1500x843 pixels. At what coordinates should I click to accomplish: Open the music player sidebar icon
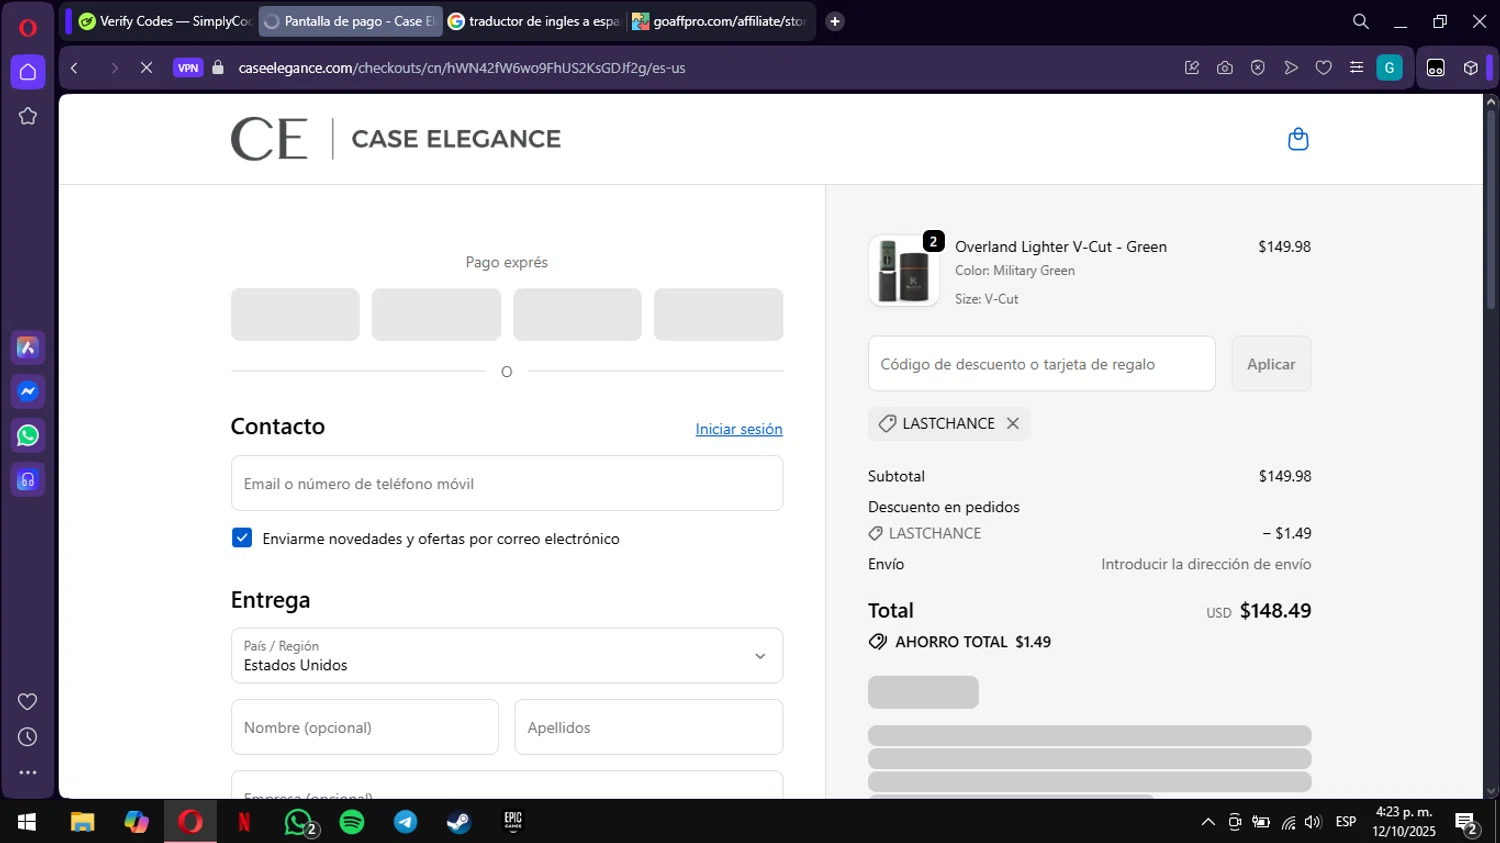click(x=28, y=480)
